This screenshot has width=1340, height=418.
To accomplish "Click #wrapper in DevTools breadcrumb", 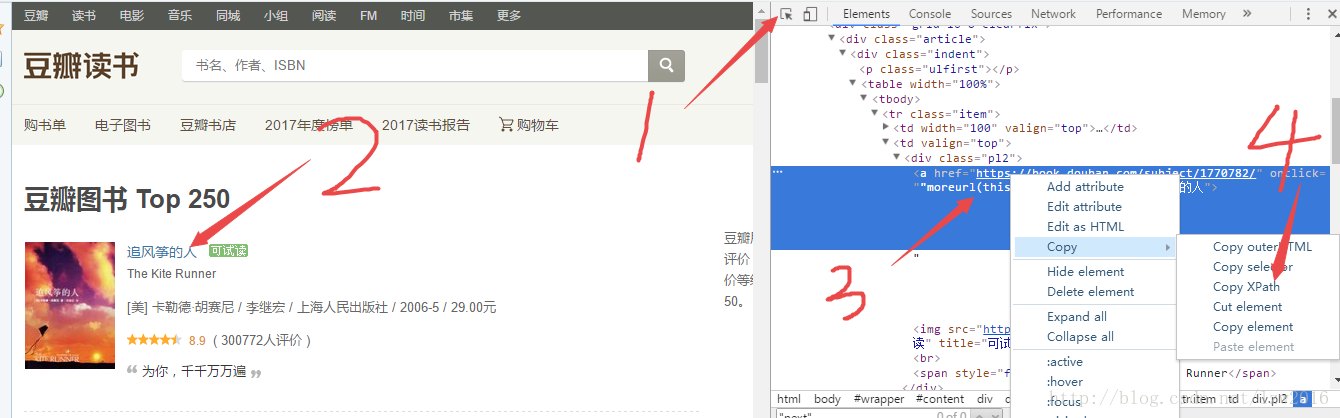I will [881, 399].
